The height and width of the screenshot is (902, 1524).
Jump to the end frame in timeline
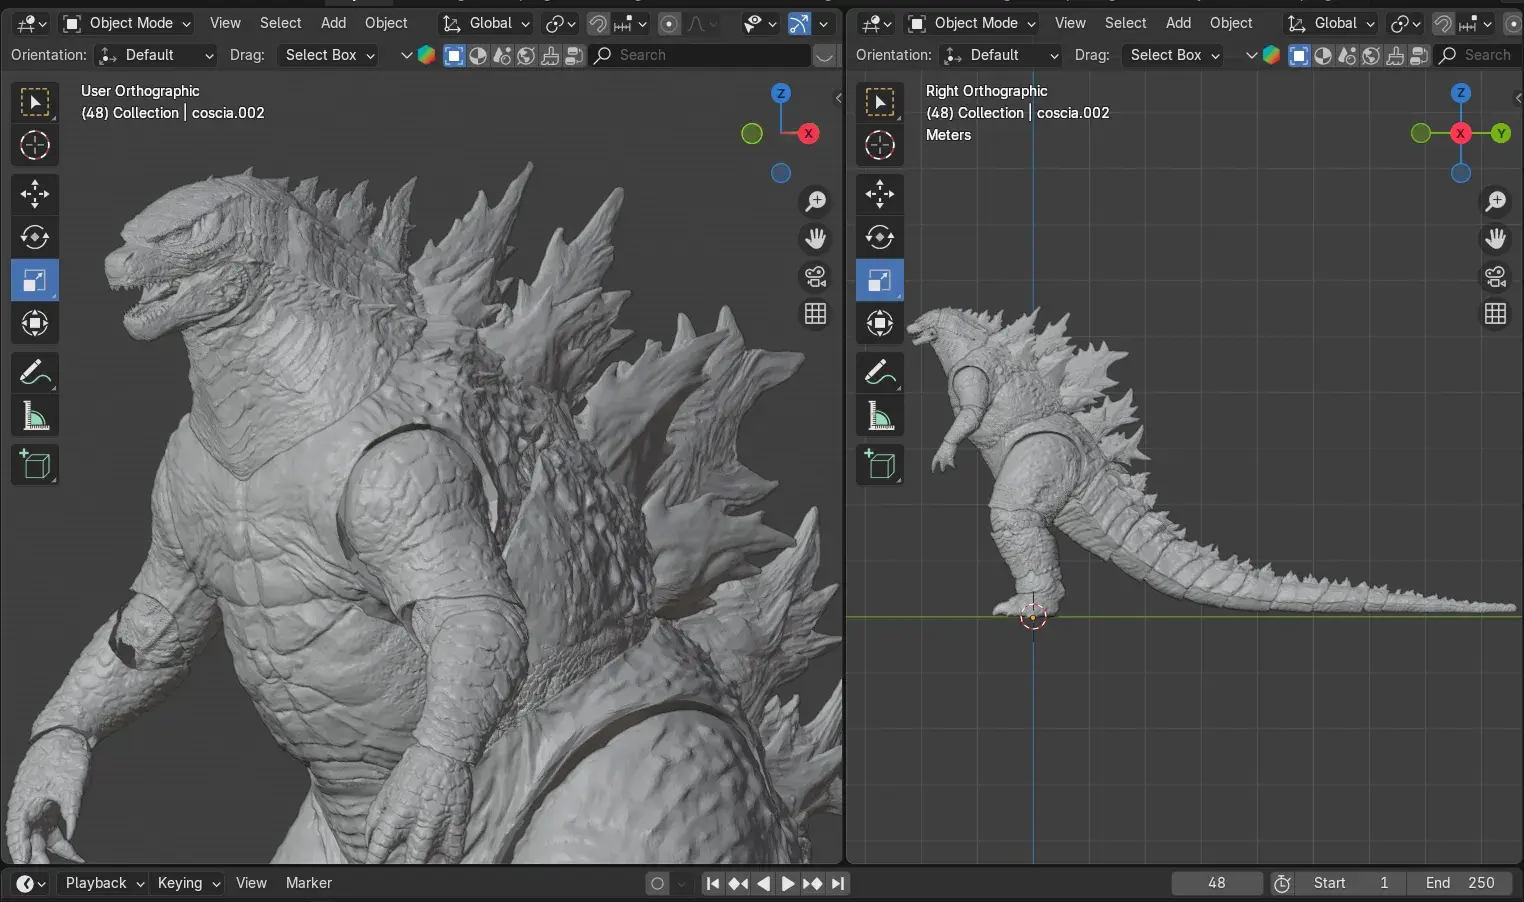coord(838,883)
